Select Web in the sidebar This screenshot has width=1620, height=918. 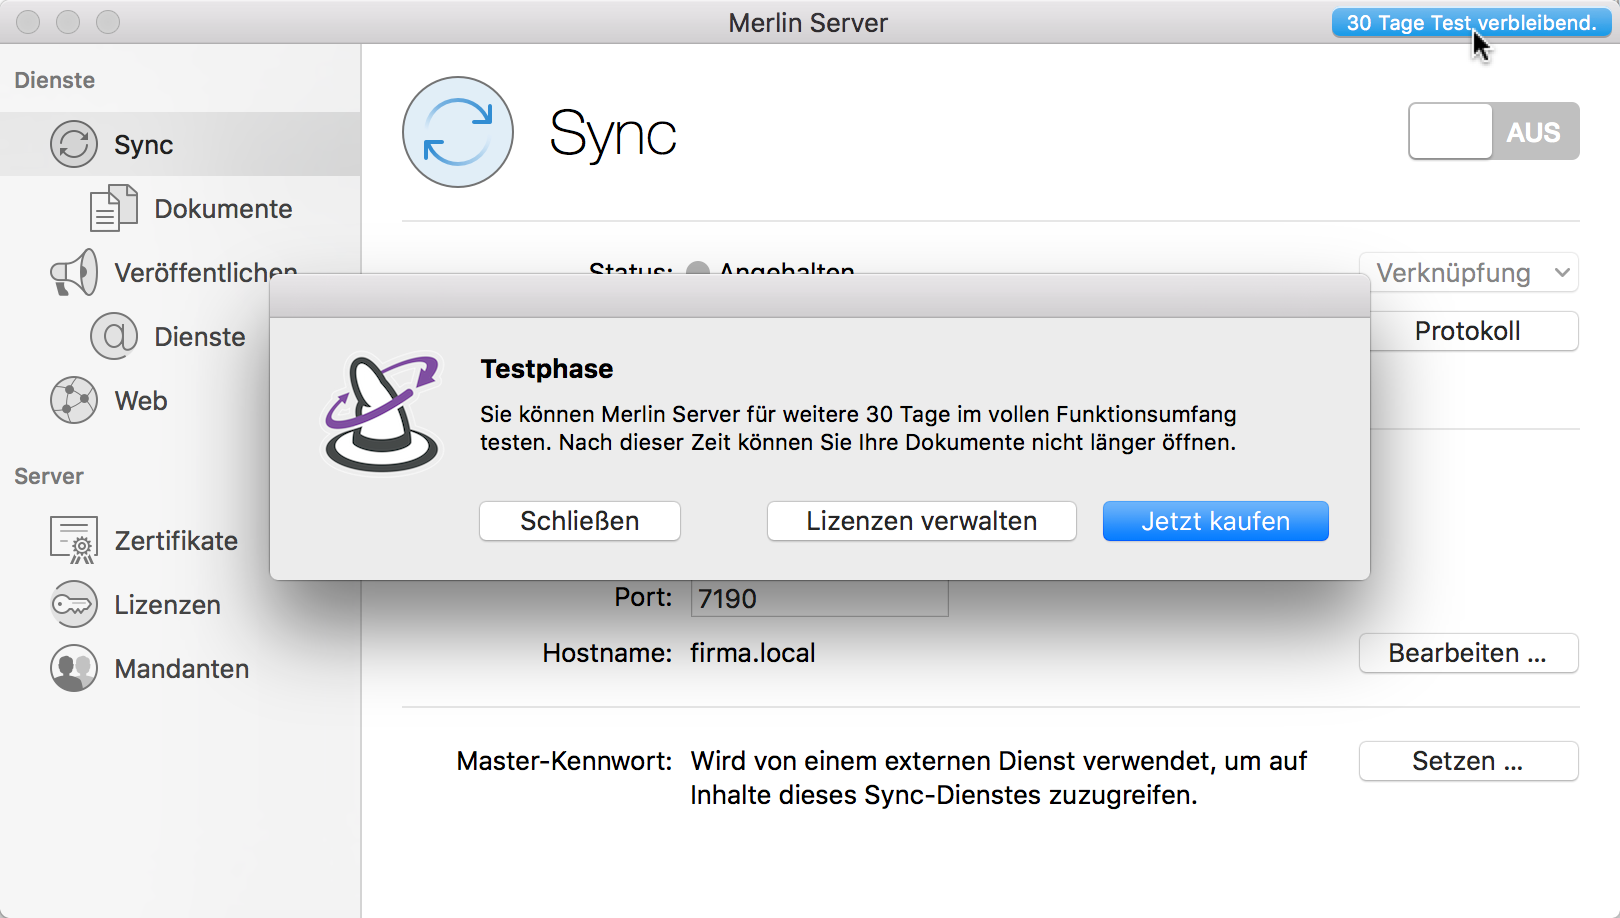tap(180, 400)
